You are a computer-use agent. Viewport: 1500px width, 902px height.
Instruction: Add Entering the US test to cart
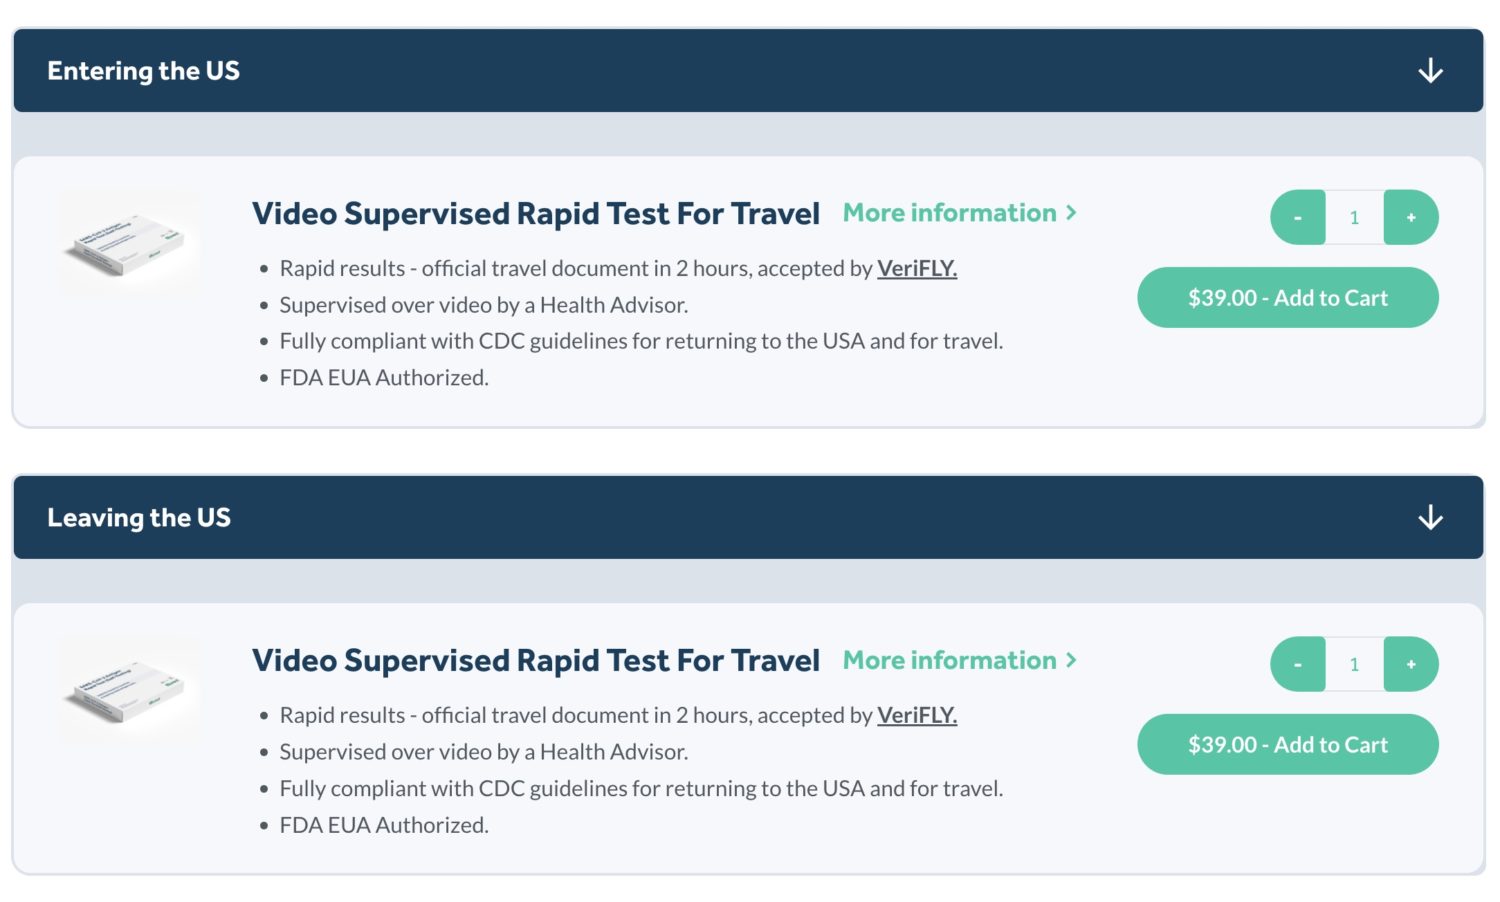pos(1288,298)
